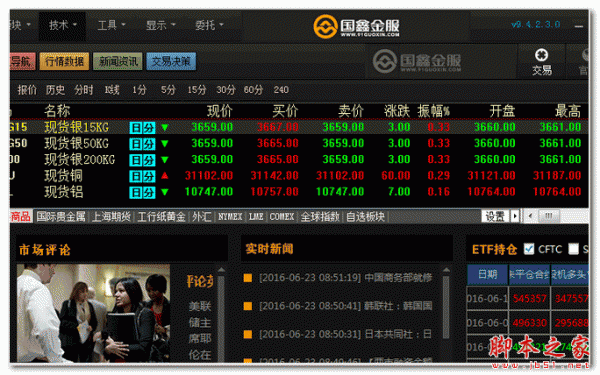Screen dimensions: 600x375
Task: Uncheck the CFTC checkbox
Action: click(529, 249)
